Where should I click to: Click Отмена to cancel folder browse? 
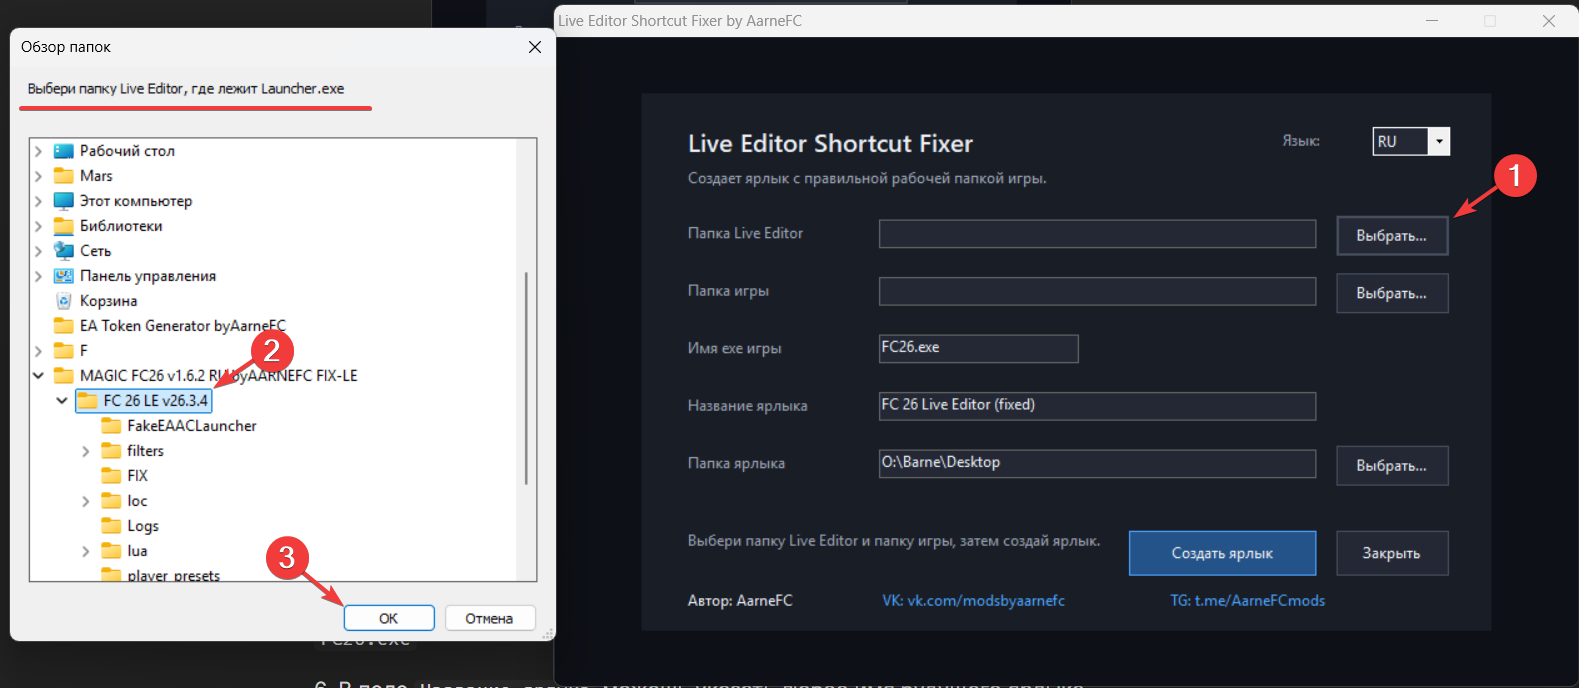click(x=489, y=618)
